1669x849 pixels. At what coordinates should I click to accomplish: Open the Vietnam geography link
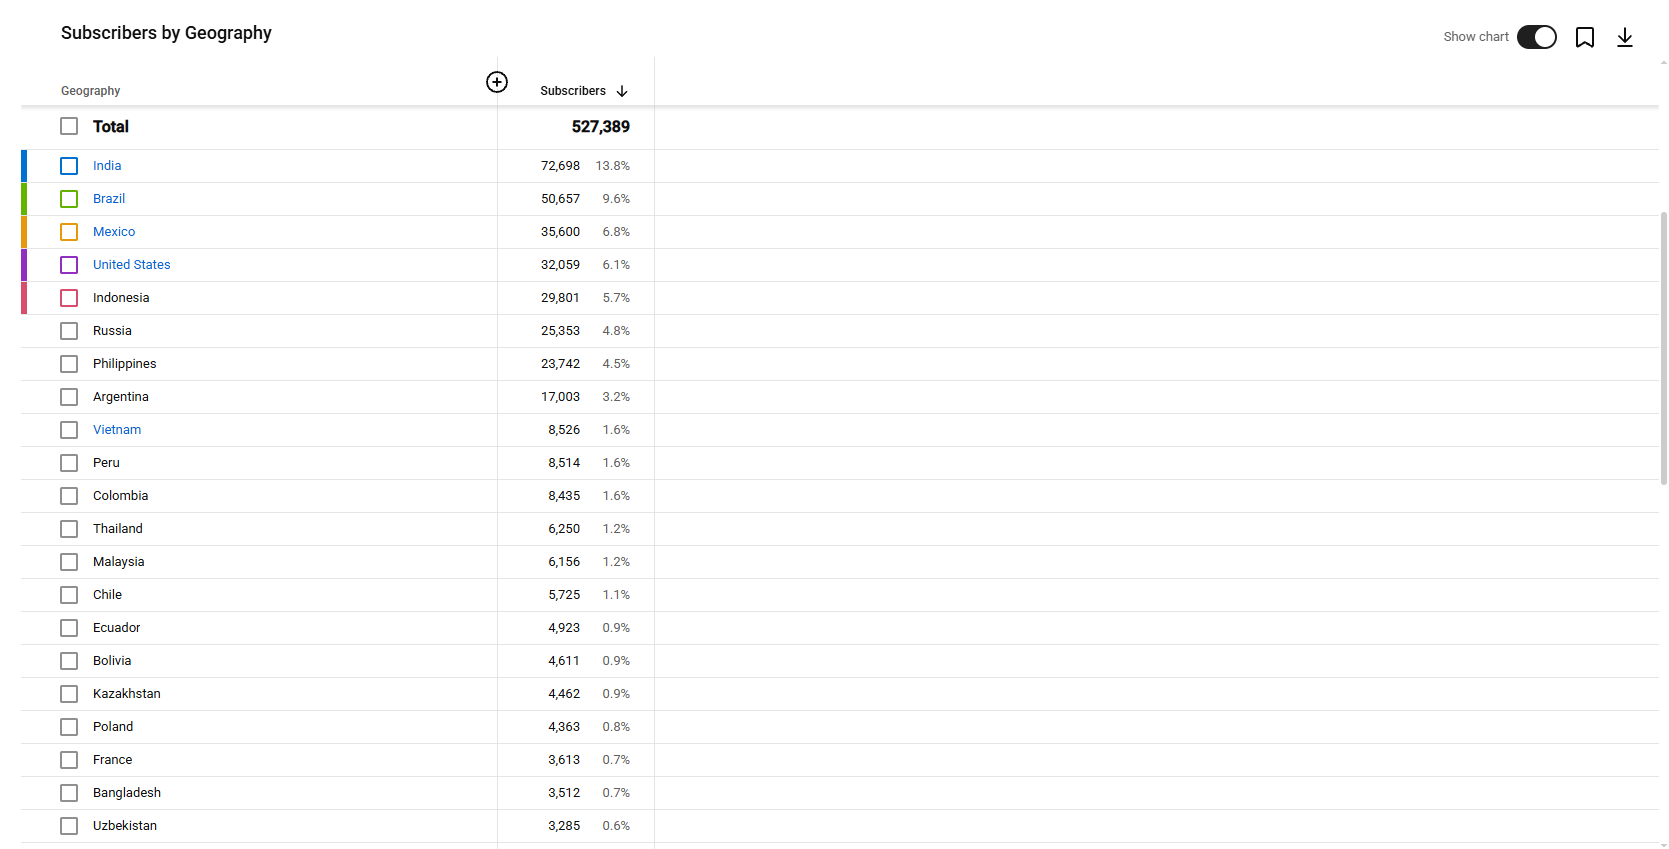pos(117,430)
